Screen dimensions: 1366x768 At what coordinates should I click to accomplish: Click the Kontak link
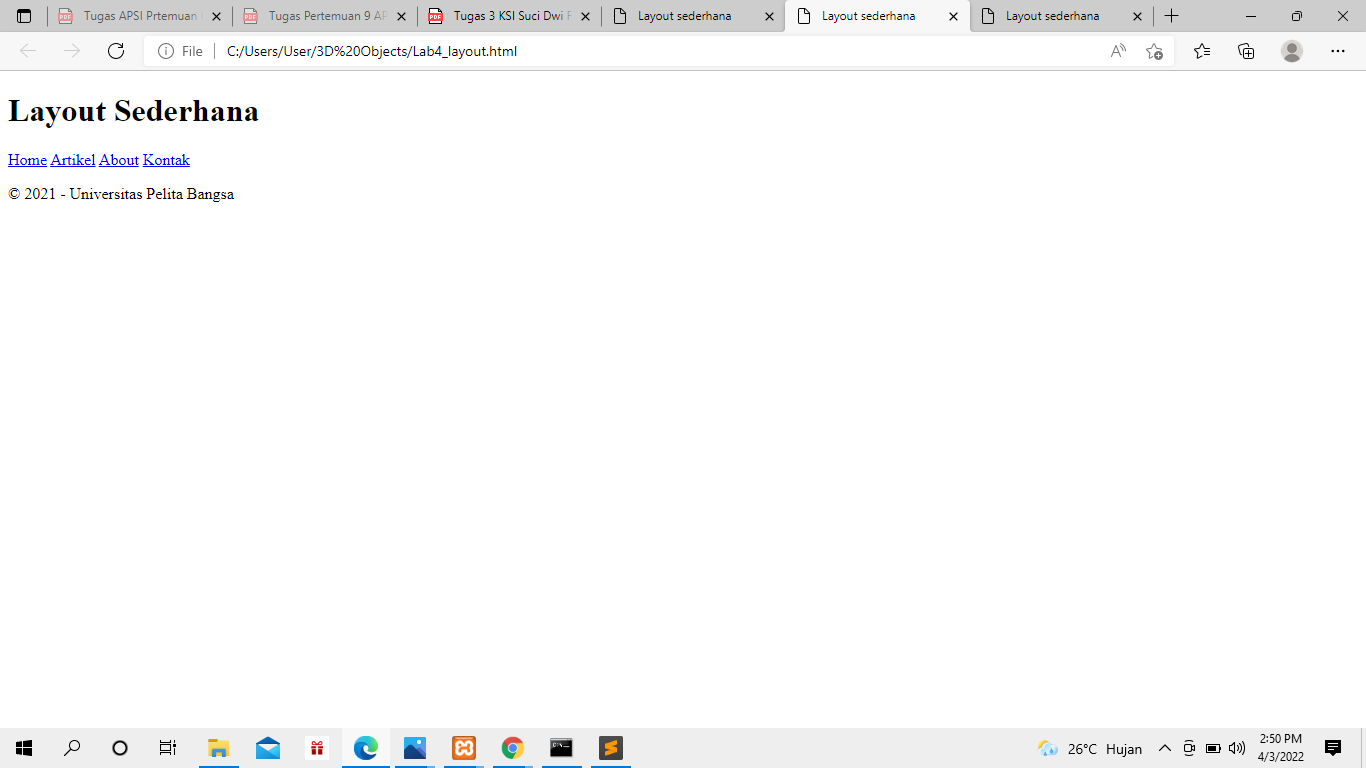(166, 160)
